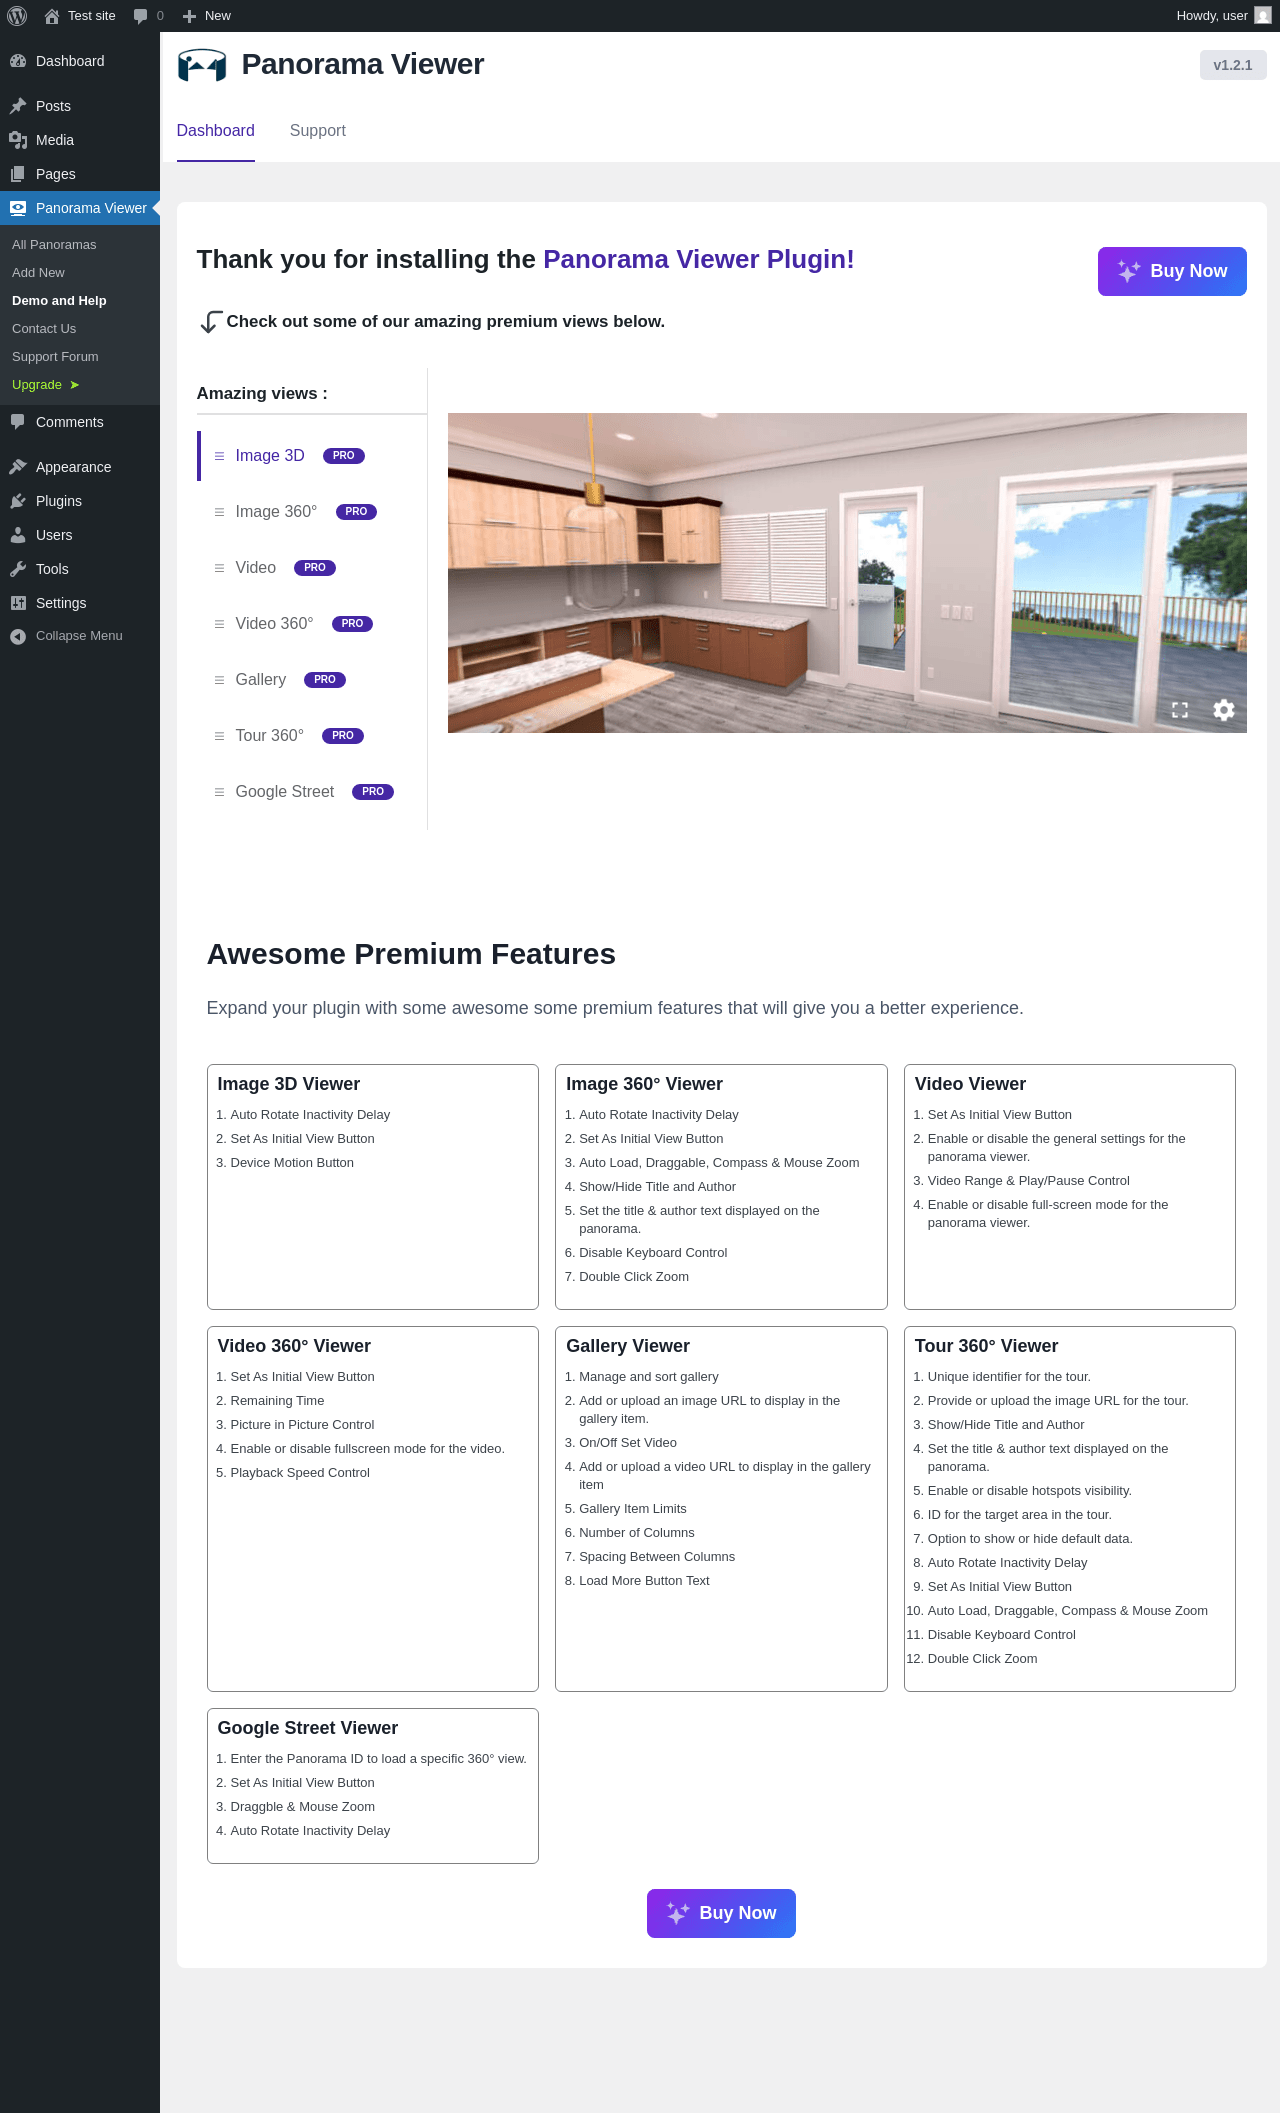The height and width of the screenshot is (2113, 1280).
Task: Click 'Number of Columns' list item
Action: [636, 1533]
